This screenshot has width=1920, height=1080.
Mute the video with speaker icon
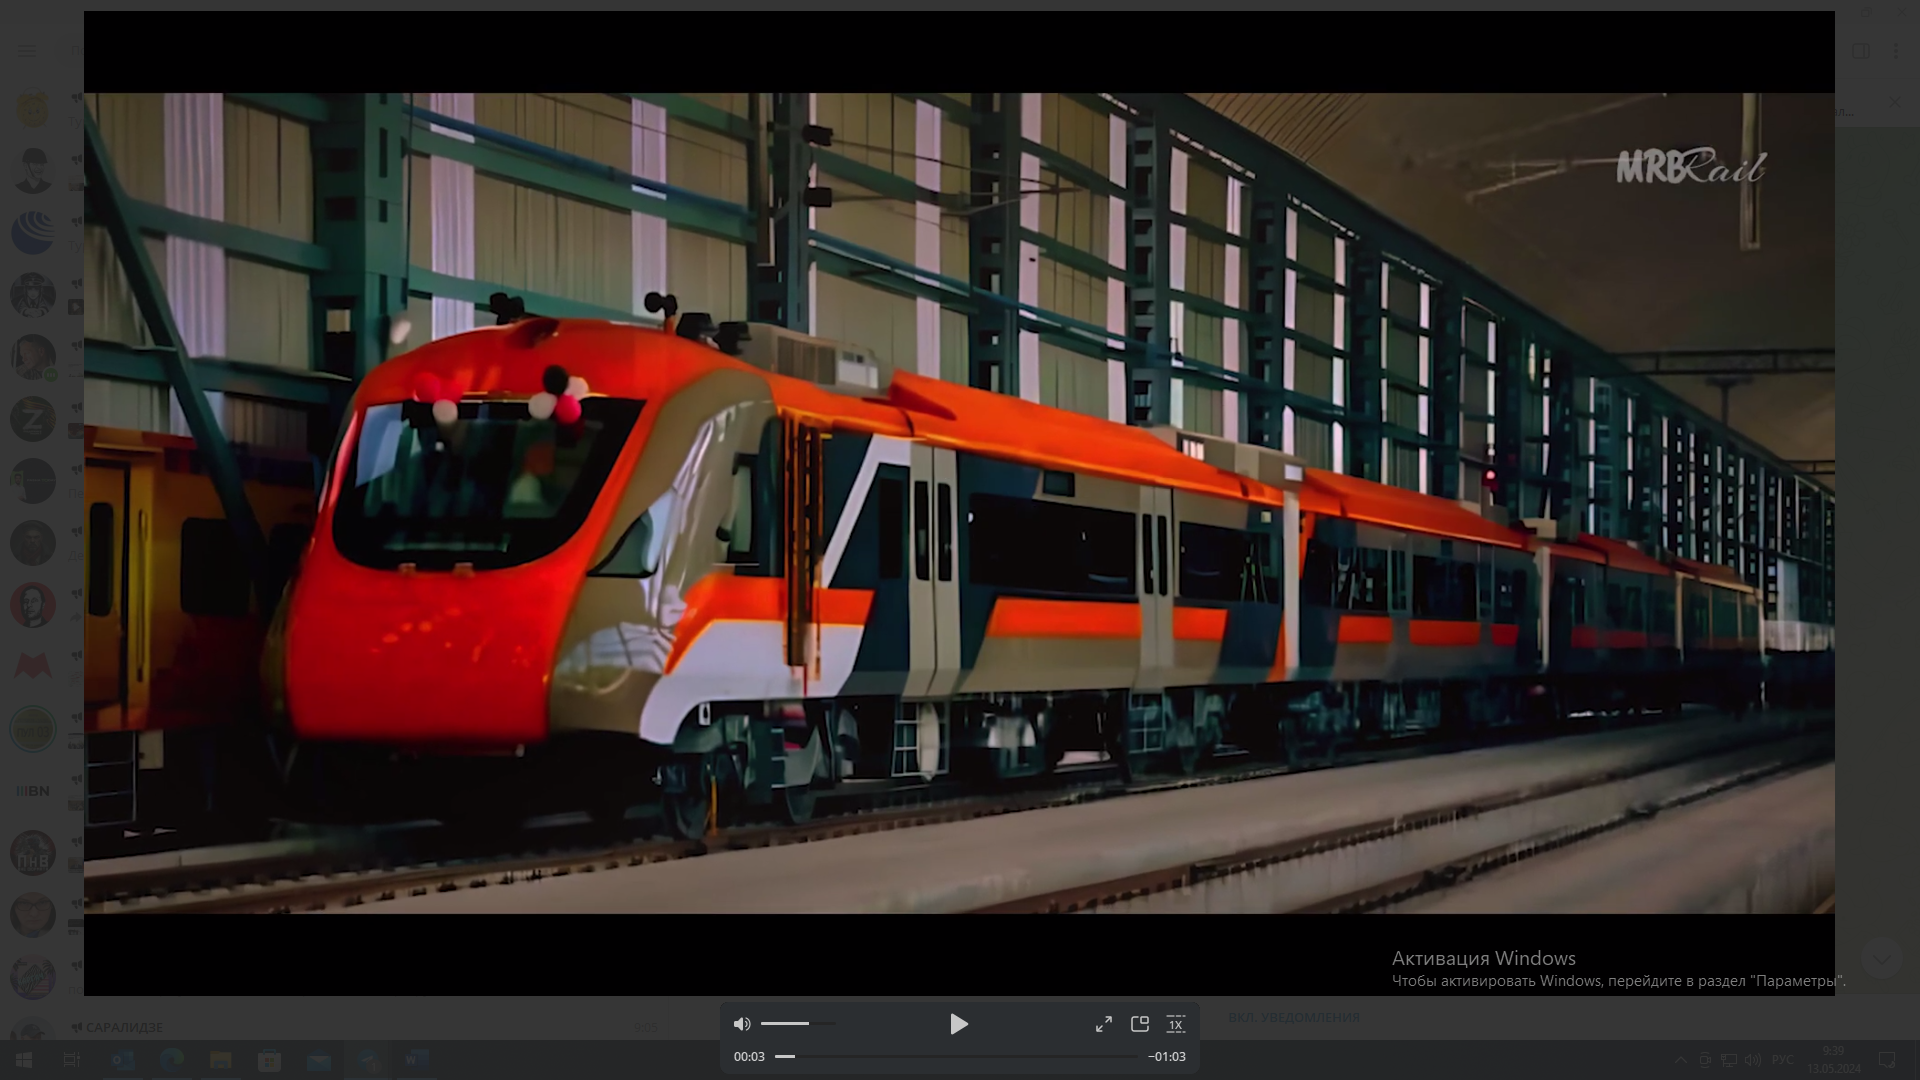(x=742, y=1024)
